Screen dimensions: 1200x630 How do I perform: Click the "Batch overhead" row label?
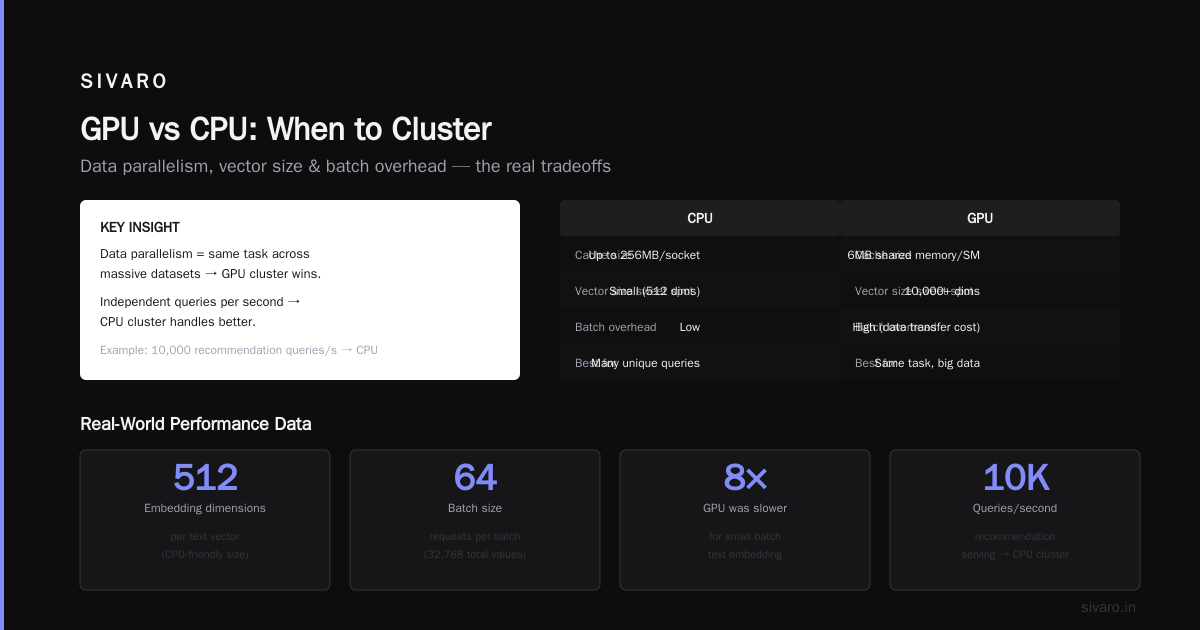616,327
